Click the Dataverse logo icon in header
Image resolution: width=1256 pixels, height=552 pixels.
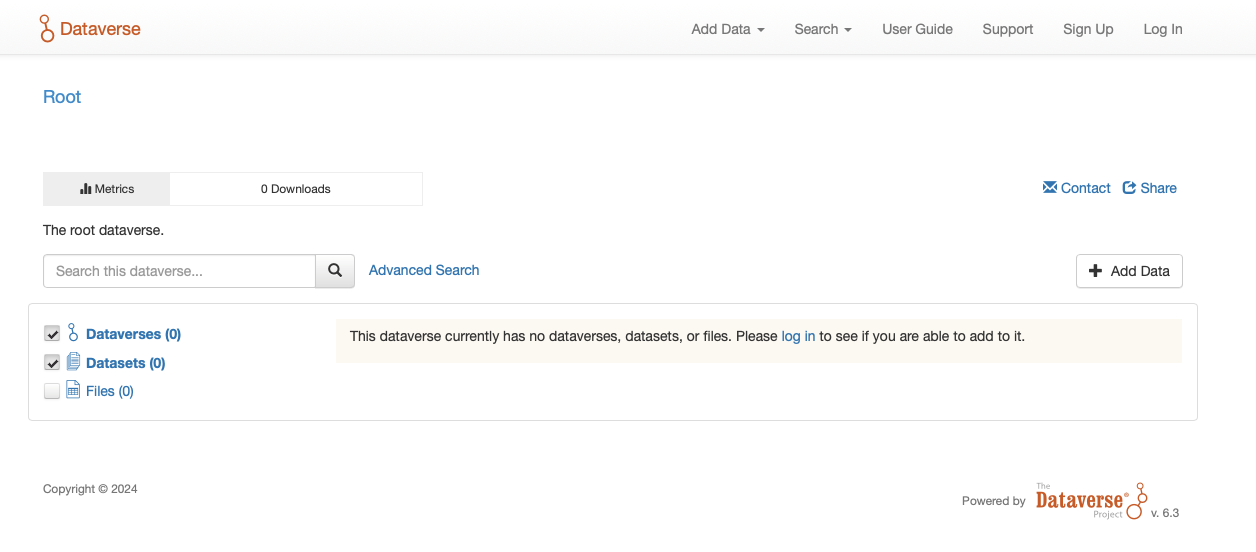pos(47,29)
